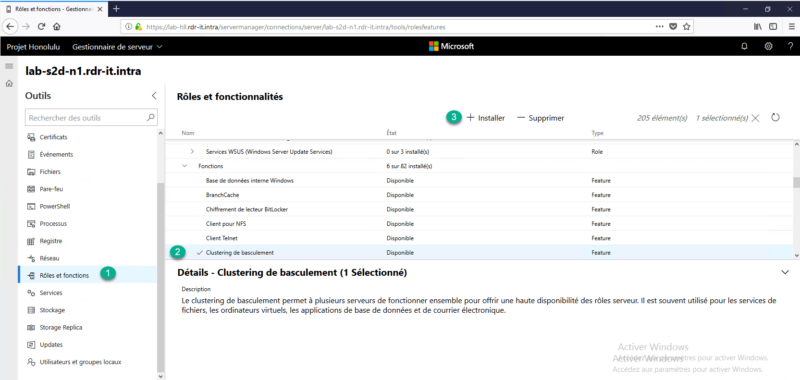Open a new browser tab

point(116,9)
